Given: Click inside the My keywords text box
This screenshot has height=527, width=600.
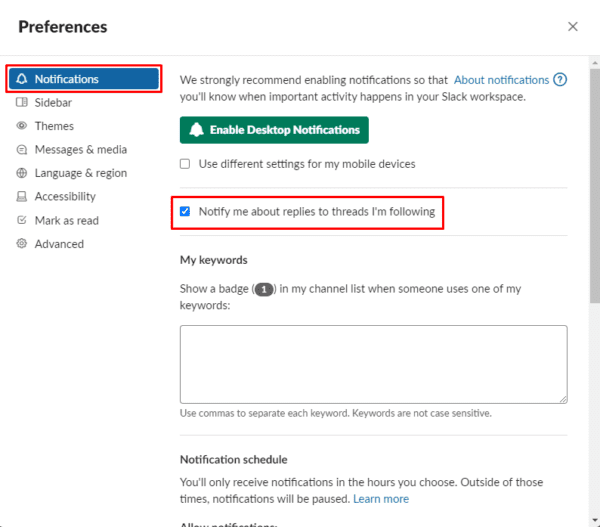Looking at the screenshot, I should [373, 364].
